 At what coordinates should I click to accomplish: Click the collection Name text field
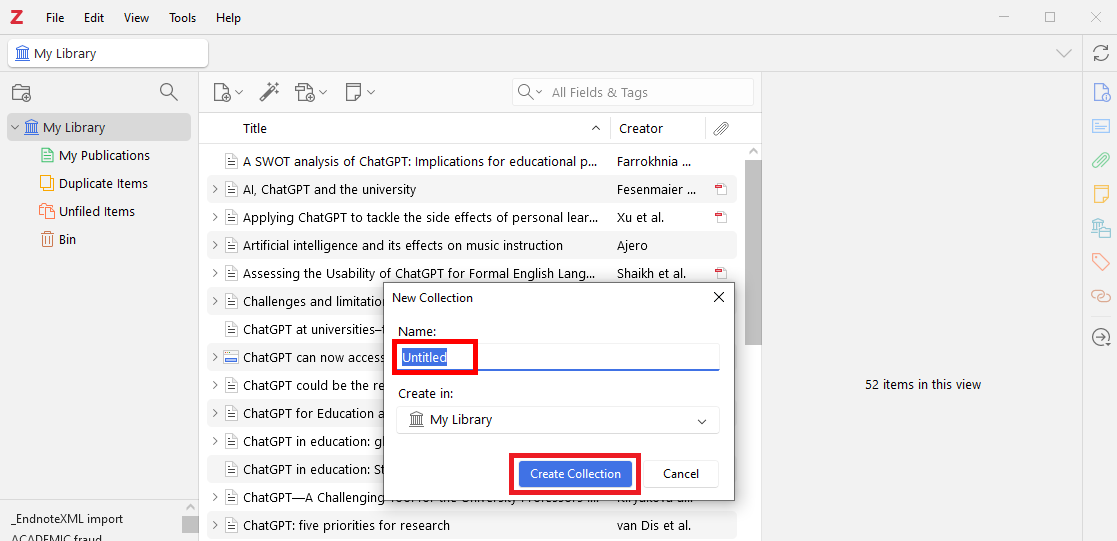click(x=558, y=357)
